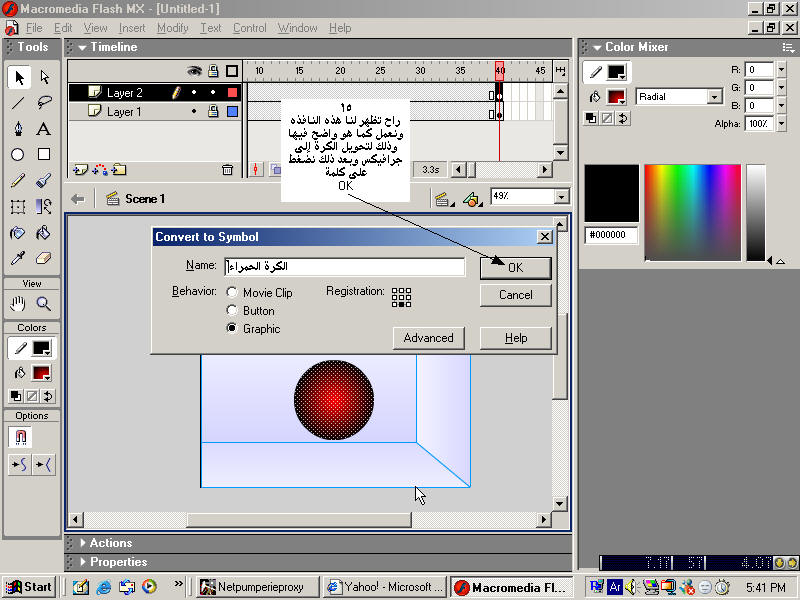Select the Hand tool
The height and width of the screenshot is (600, 800).
(18, 304)
